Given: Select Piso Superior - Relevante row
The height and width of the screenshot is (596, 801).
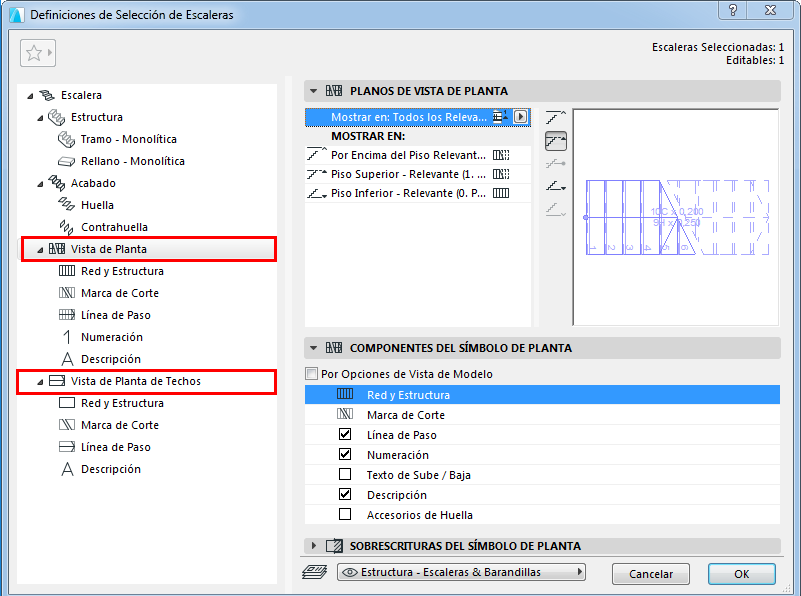Looking at the screenshot, I should (418, 174).
